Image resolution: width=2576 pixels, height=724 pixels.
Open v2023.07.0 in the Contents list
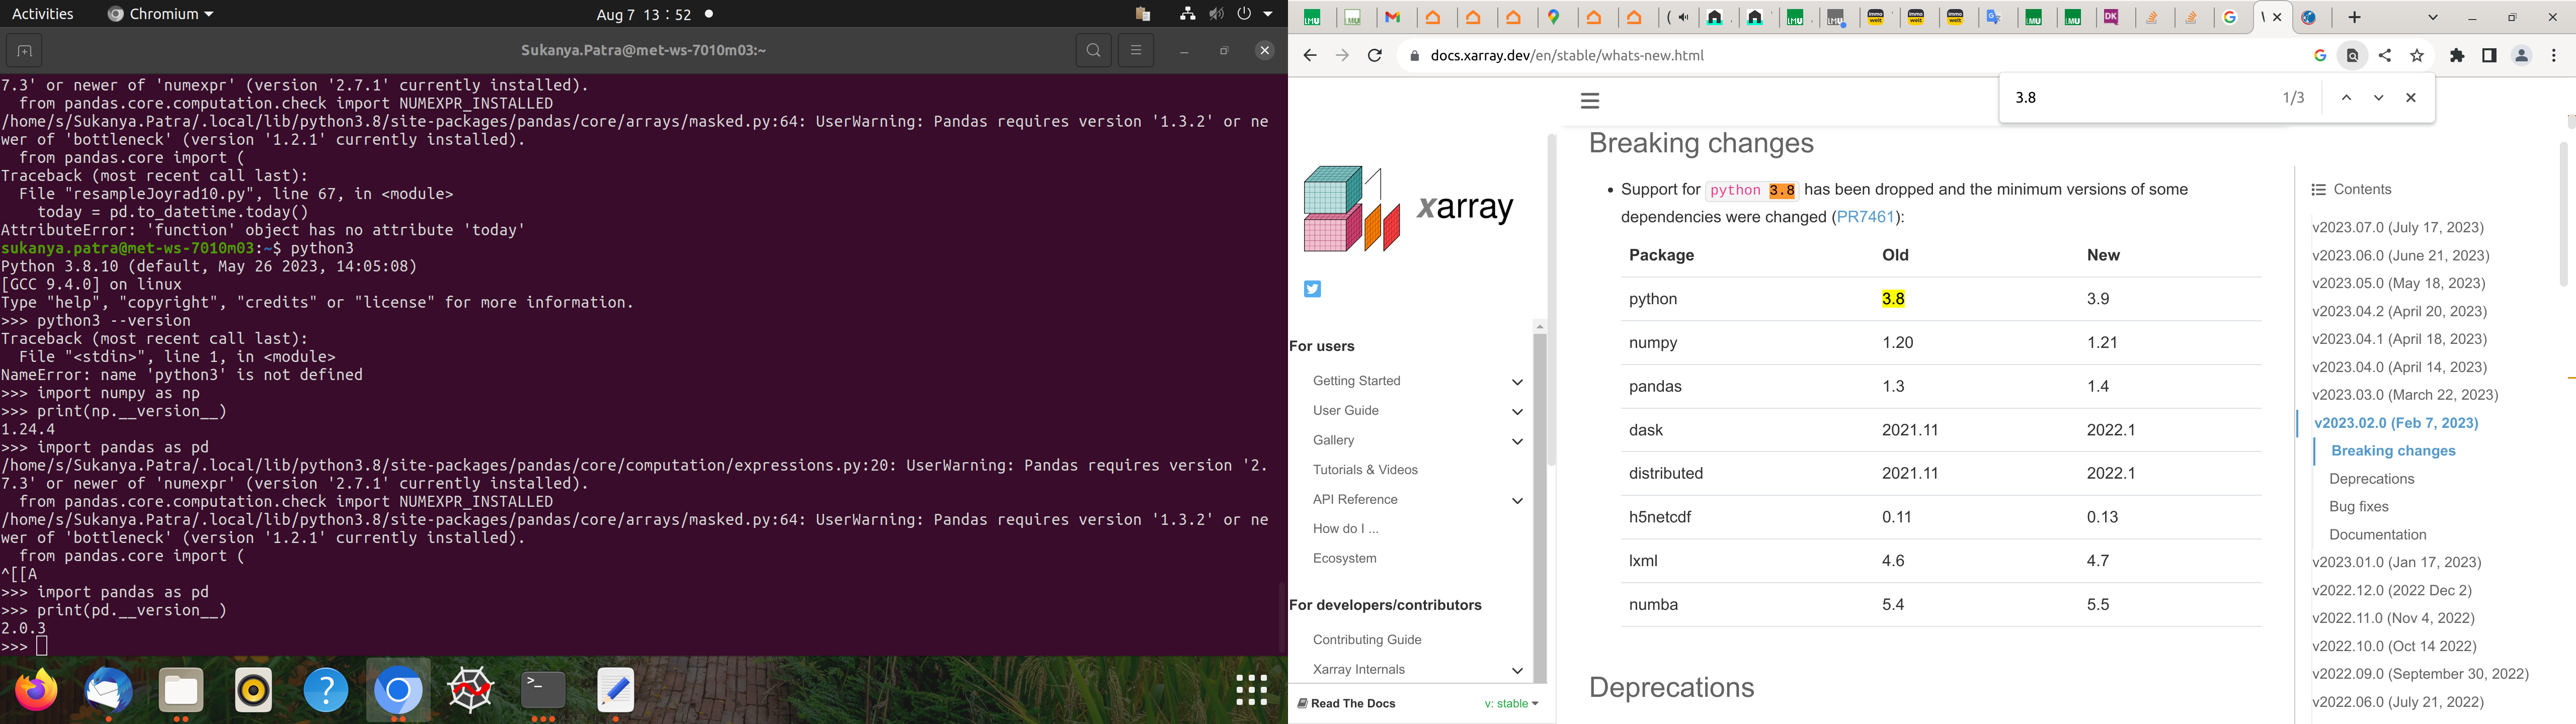[x=2397, y=228]
